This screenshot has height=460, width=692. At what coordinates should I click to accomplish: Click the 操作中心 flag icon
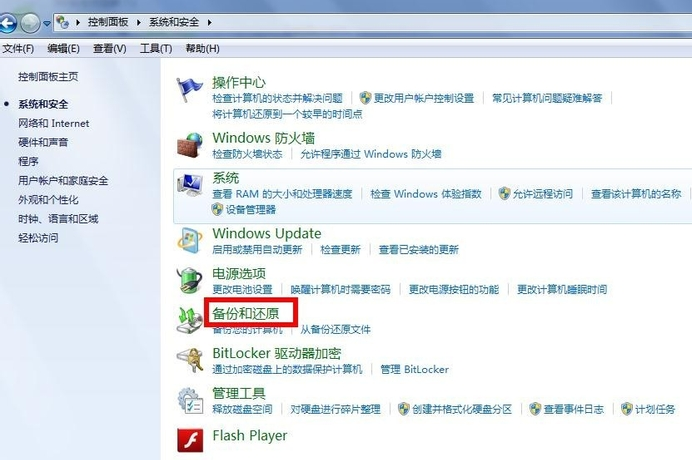tap(190, 90)
